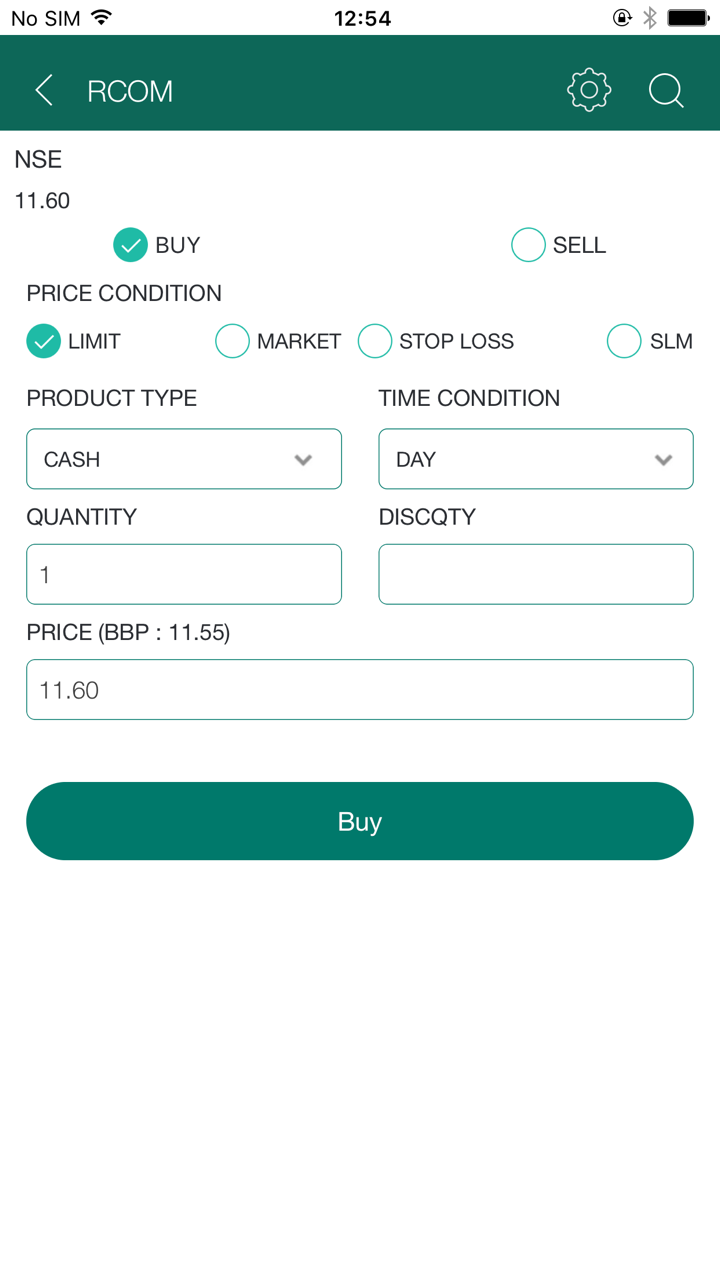The height and width of the screenshot is (1280, 720).
Task: Select the SELL radio option
Action: (x=528, y=245)
